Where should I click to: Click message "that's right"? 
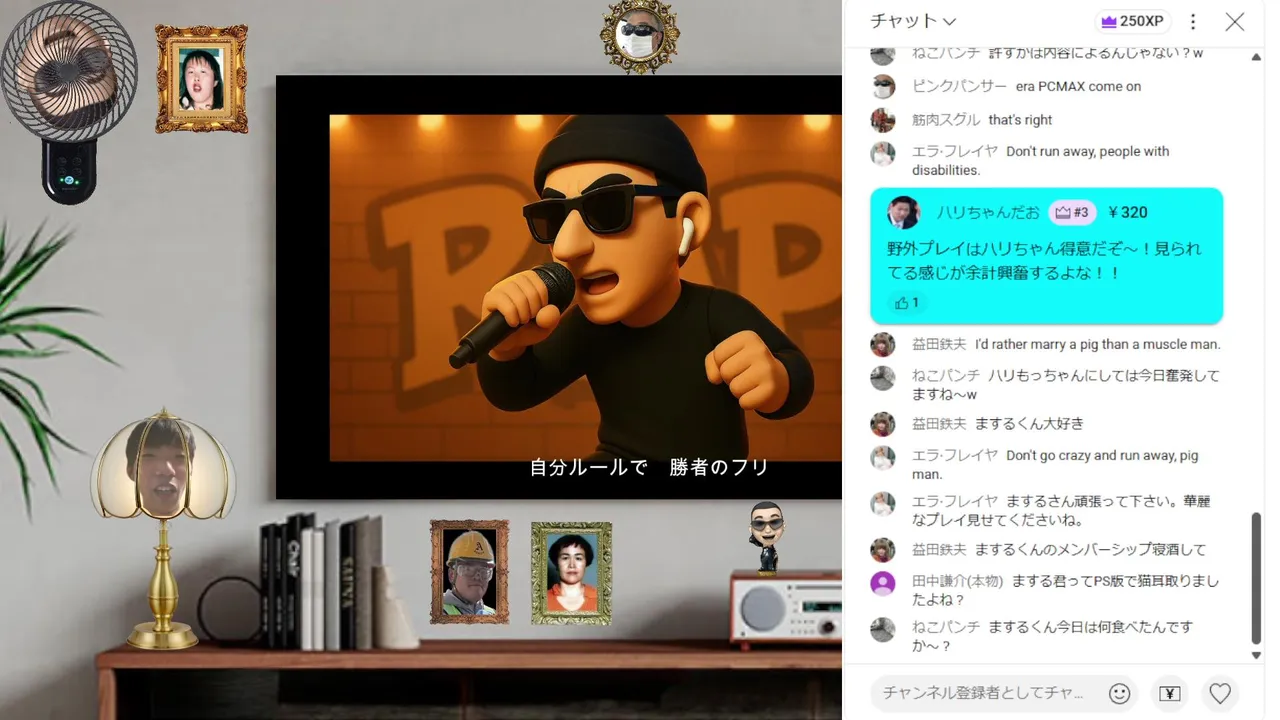coord(1020,120)
